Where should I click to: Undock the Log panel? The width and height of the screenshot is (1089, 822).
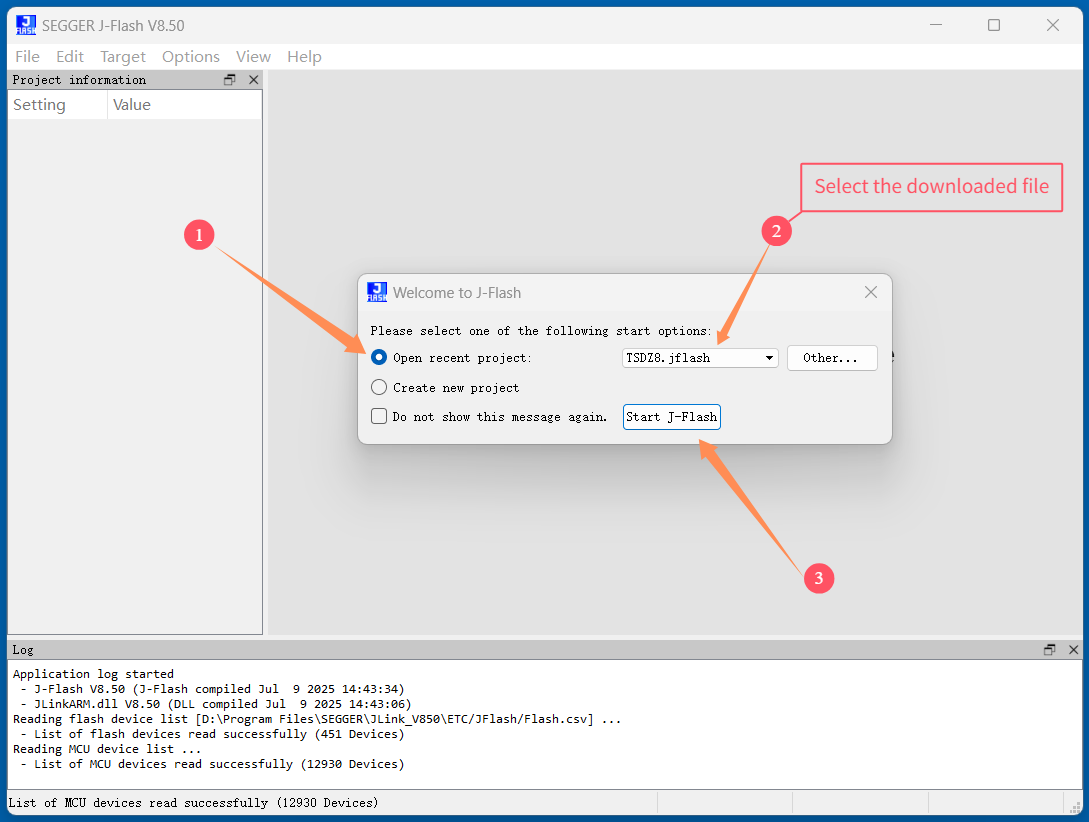pos(1049,650)
